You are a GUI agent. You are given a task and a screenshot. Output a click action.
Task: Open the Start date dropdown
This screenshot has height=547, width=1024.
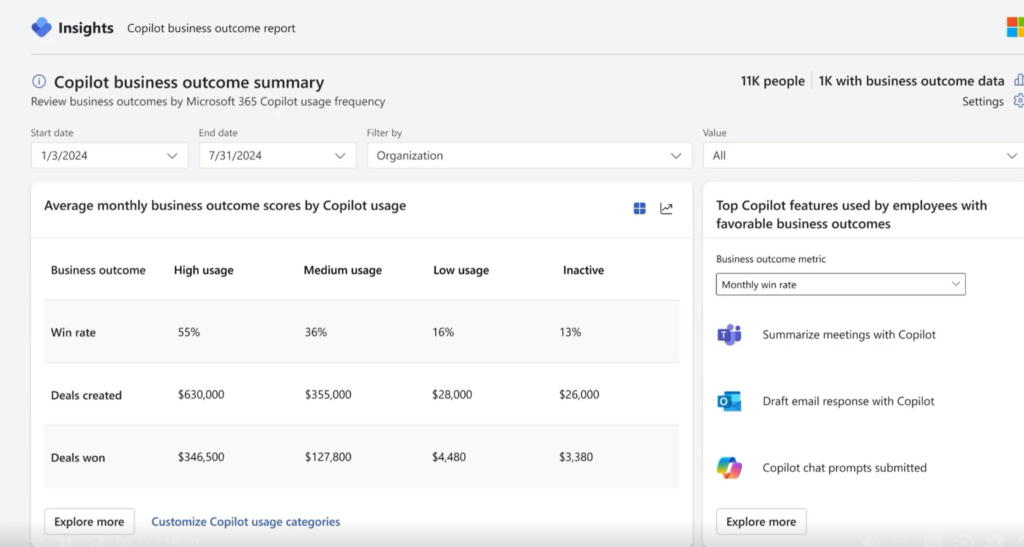tap(110, 155)
